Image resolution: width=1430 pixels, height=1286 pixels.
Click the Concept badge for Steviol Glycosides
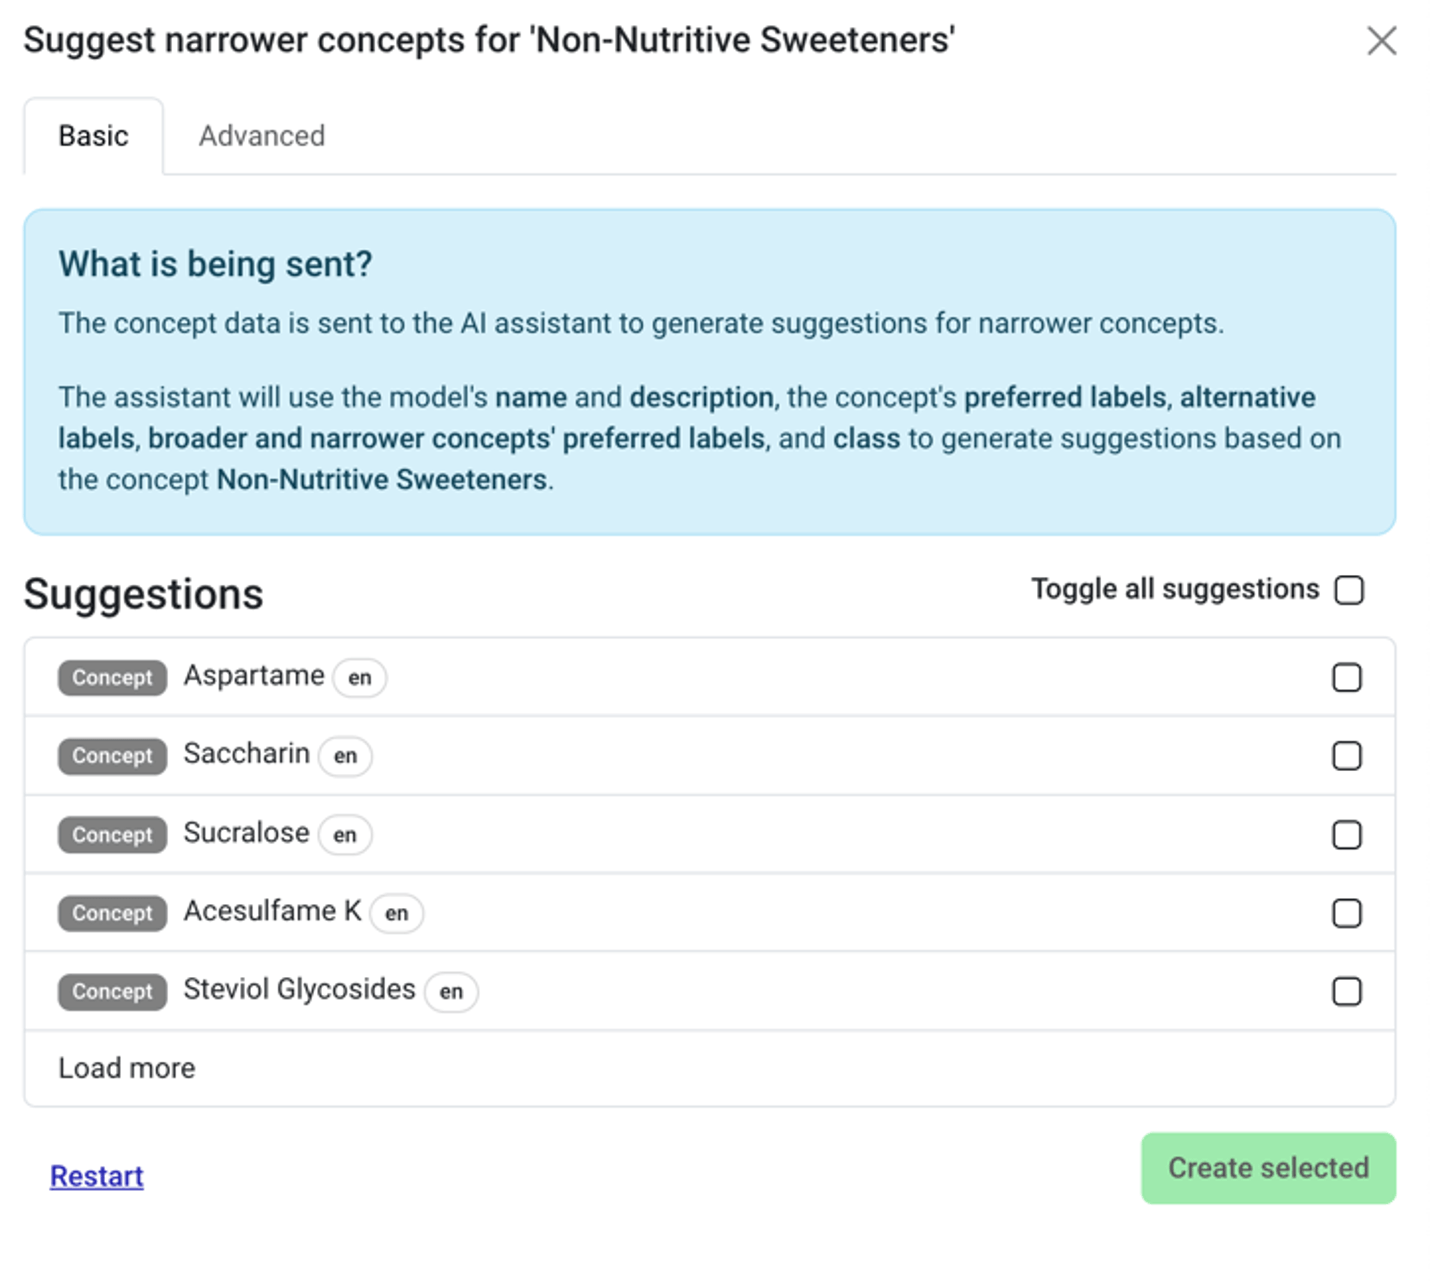point(111,992)
